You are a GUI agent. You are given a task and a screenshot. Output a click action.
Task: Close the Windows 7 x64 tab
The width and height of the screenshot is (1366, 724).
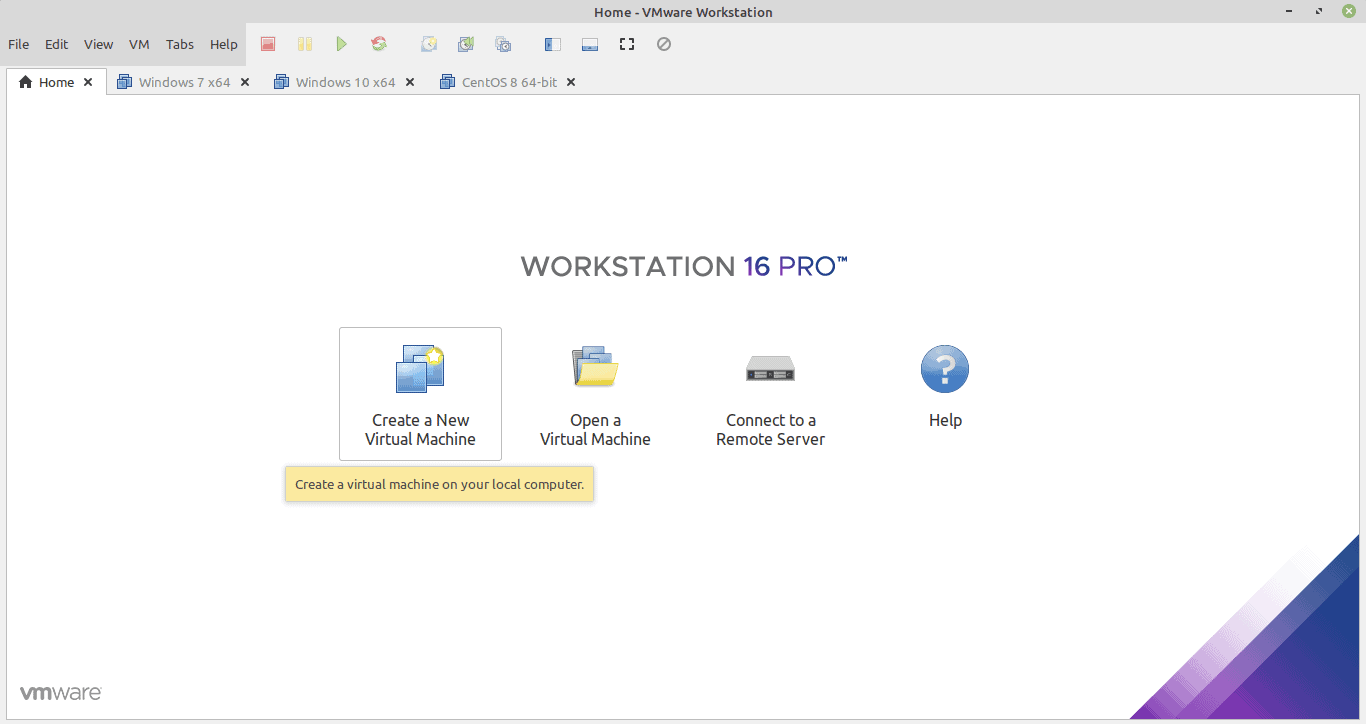point(245,82)
